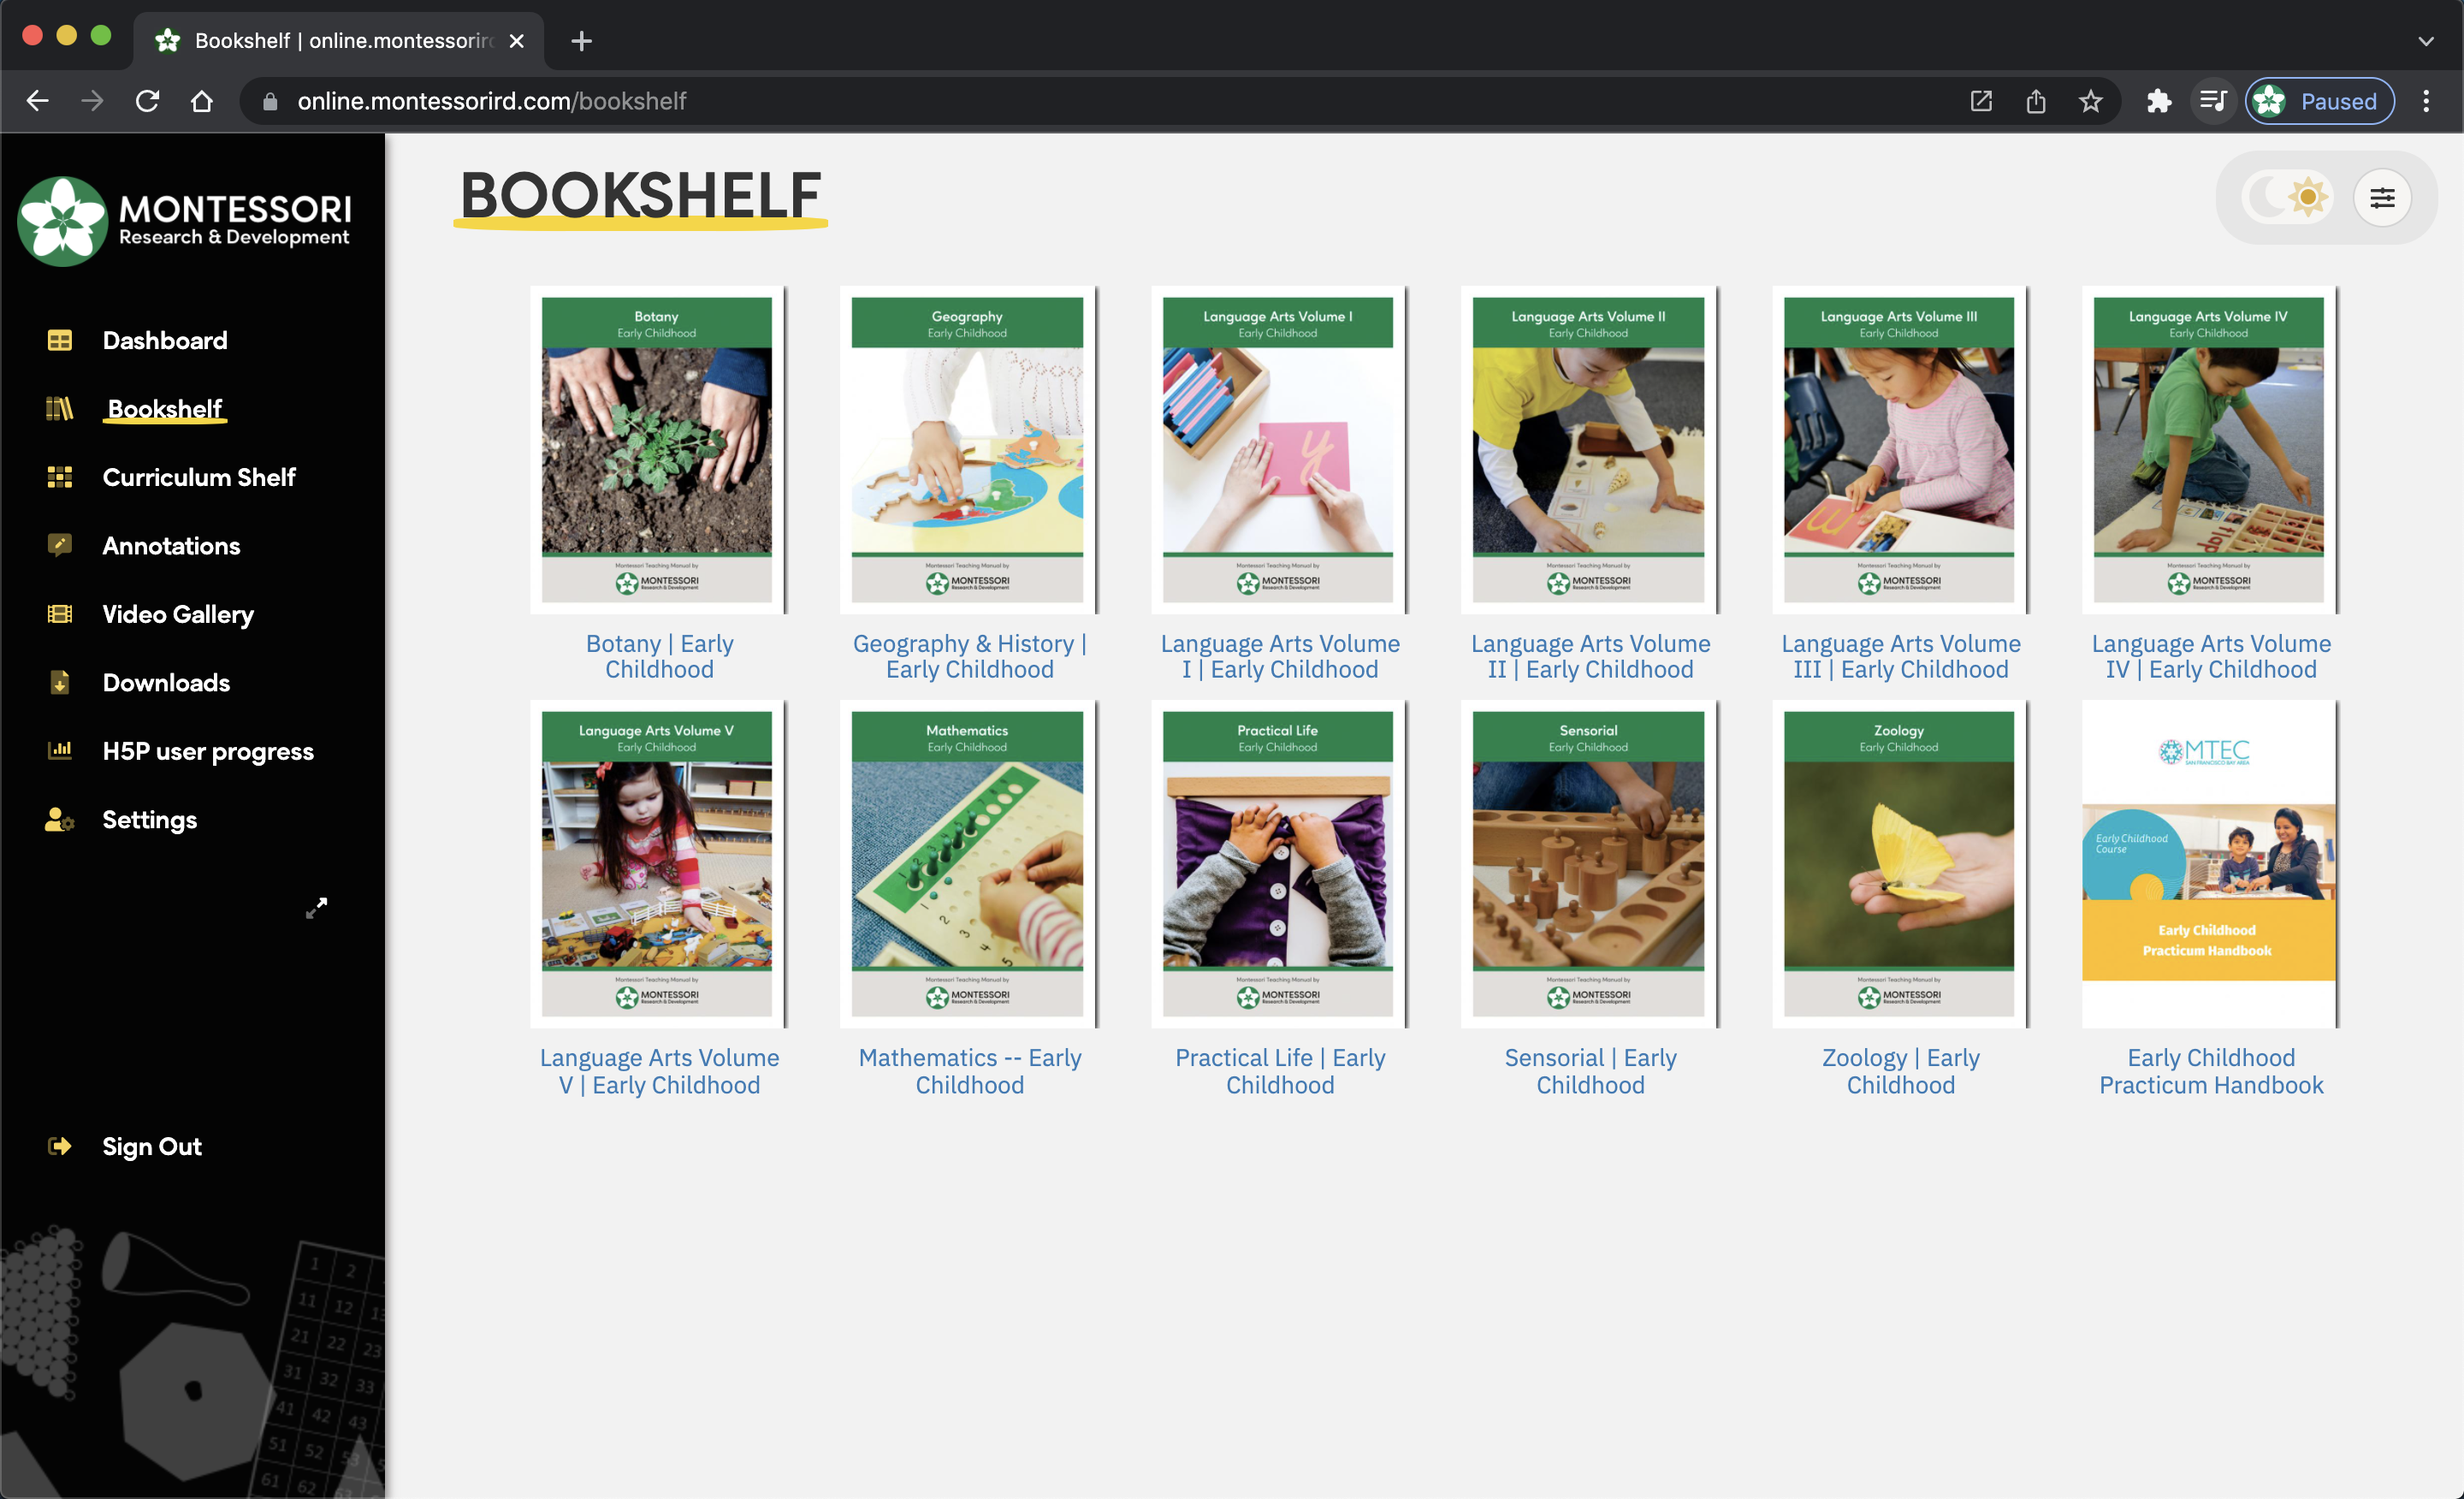Open H5P user progress menu item
This screenshot has width=2464, height=1499.
tap(208, 751)
